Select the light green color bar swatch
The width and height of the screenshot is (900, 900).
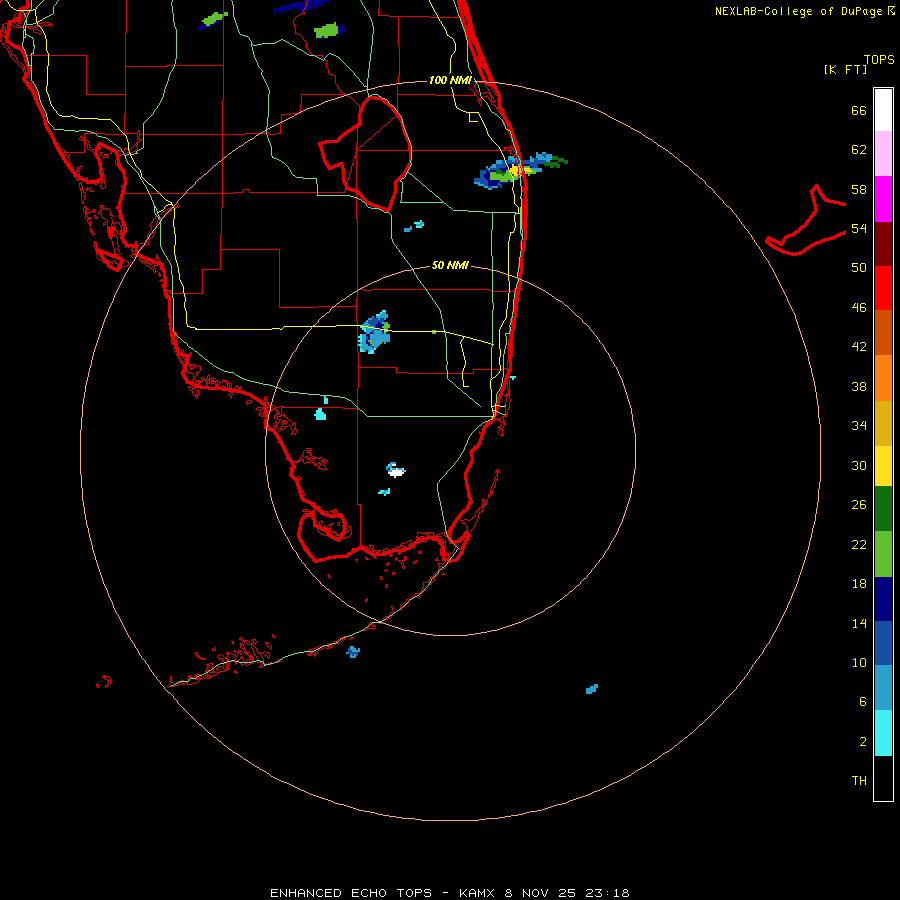pyautogui.click(x=883, y=554)
